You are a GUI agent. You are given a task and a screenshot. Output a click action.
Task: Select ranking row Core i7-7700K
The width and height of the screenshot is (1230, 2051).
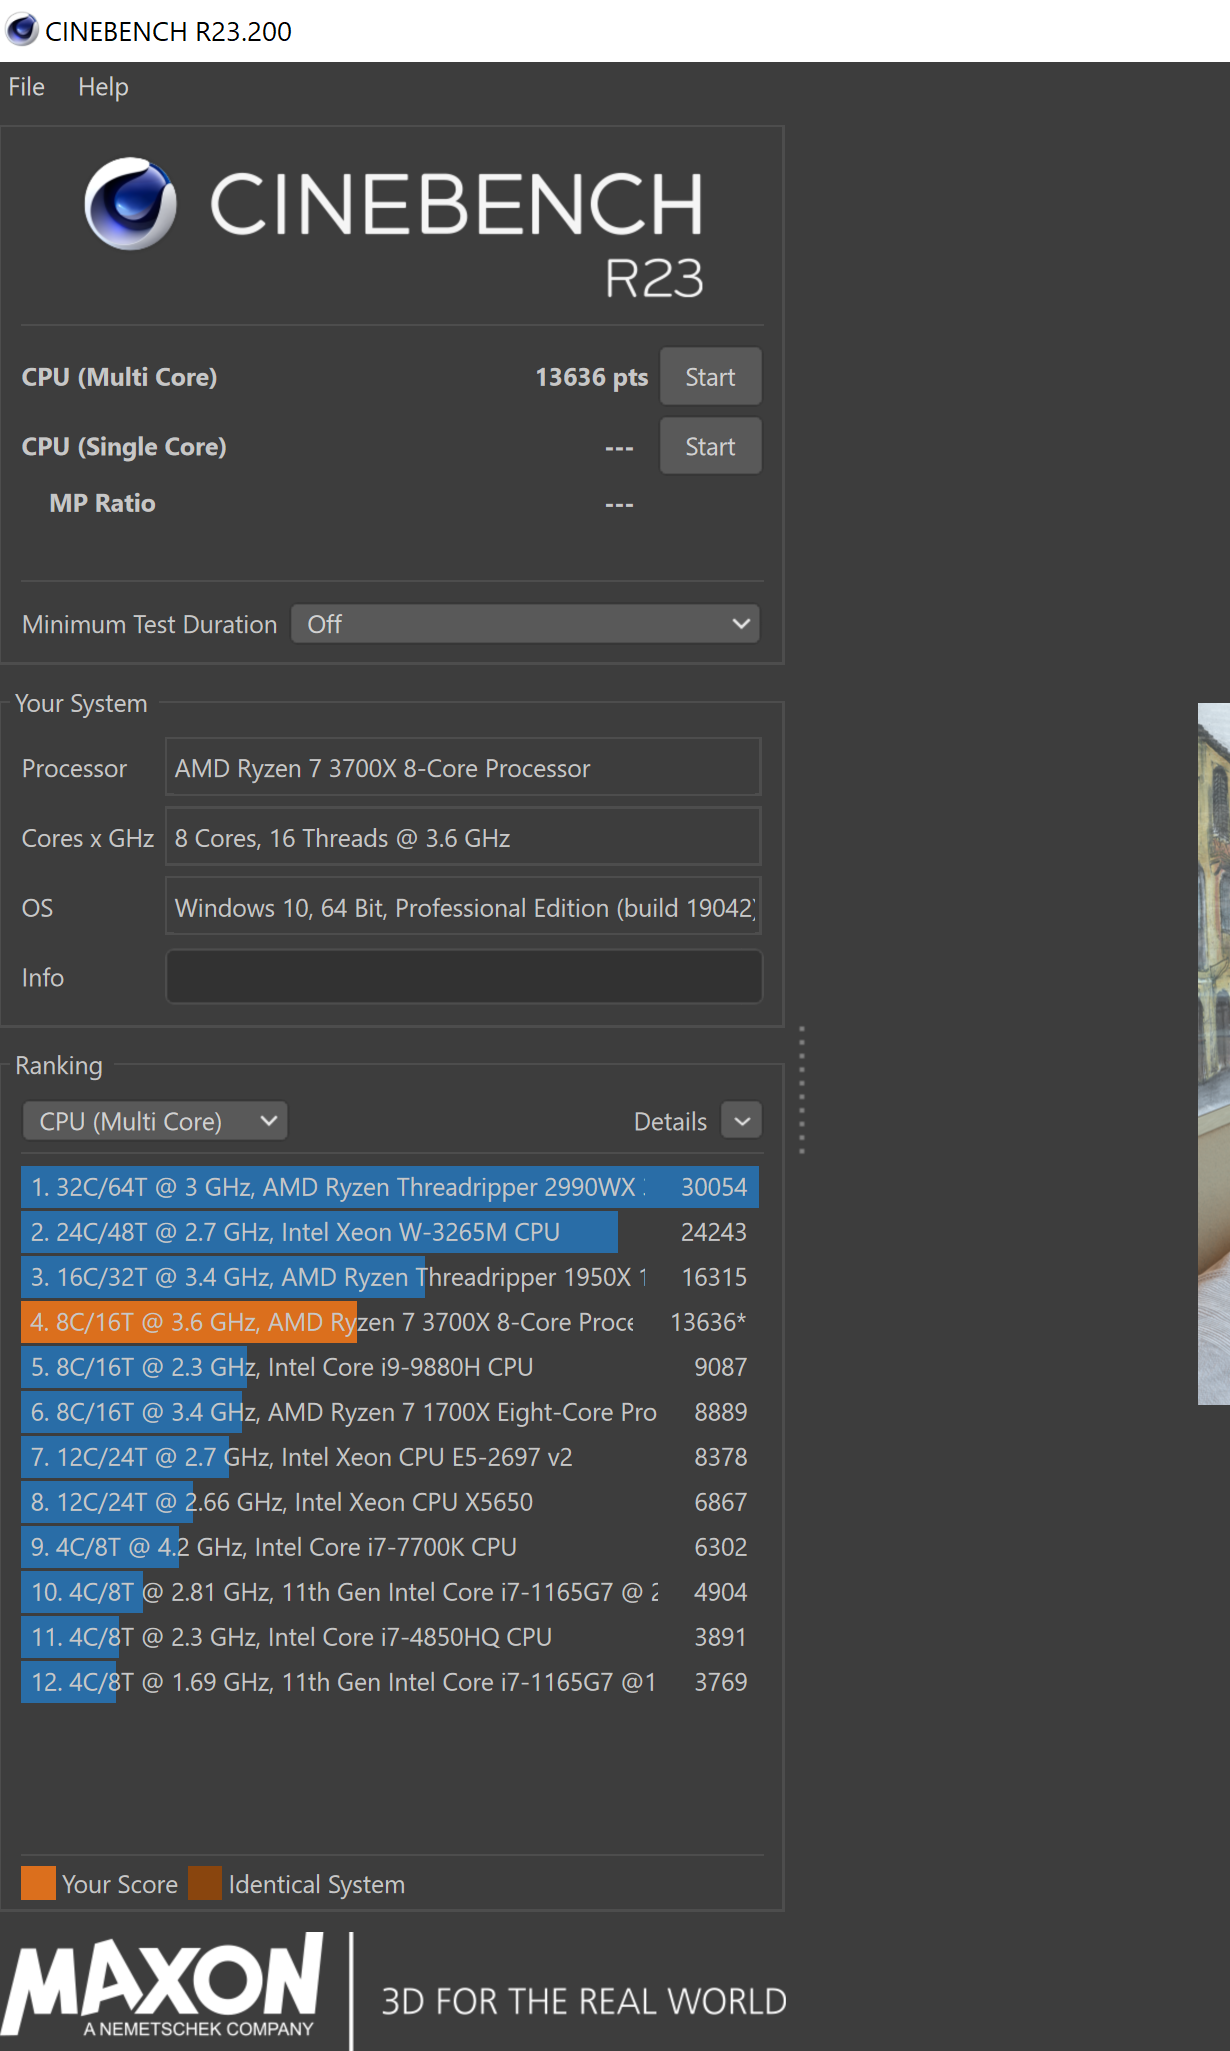coord(390,1547)
